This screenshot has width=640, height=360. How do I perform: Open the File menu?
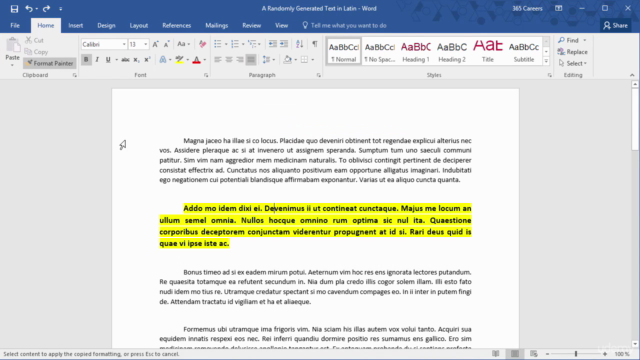[x=15, y=25]
